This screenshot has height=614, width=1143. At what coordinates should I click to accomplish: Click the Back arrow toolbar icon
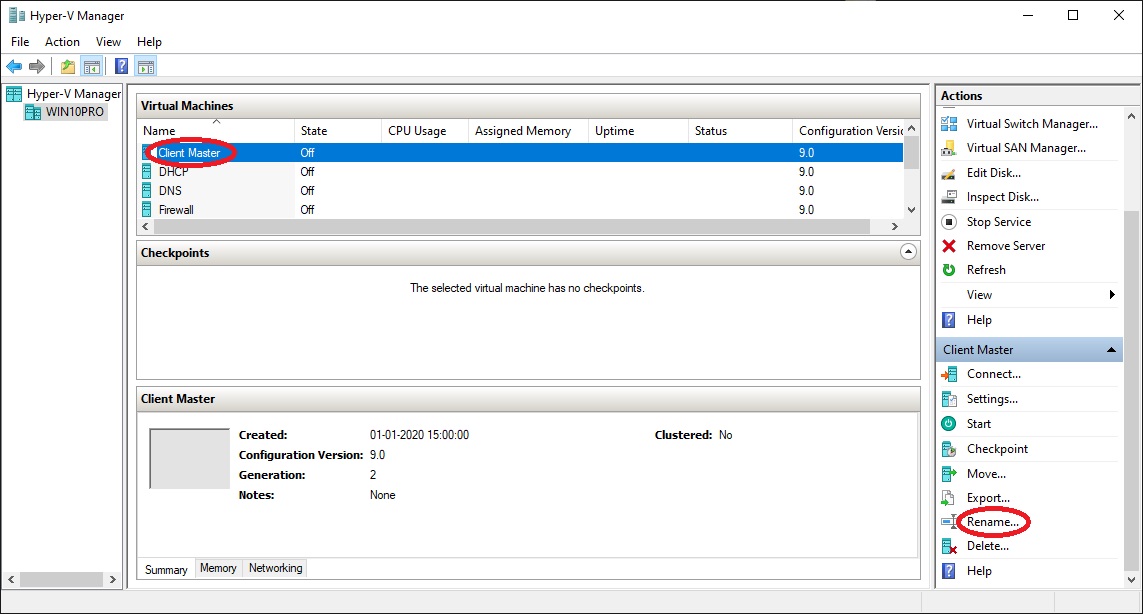tap(14, 67)
